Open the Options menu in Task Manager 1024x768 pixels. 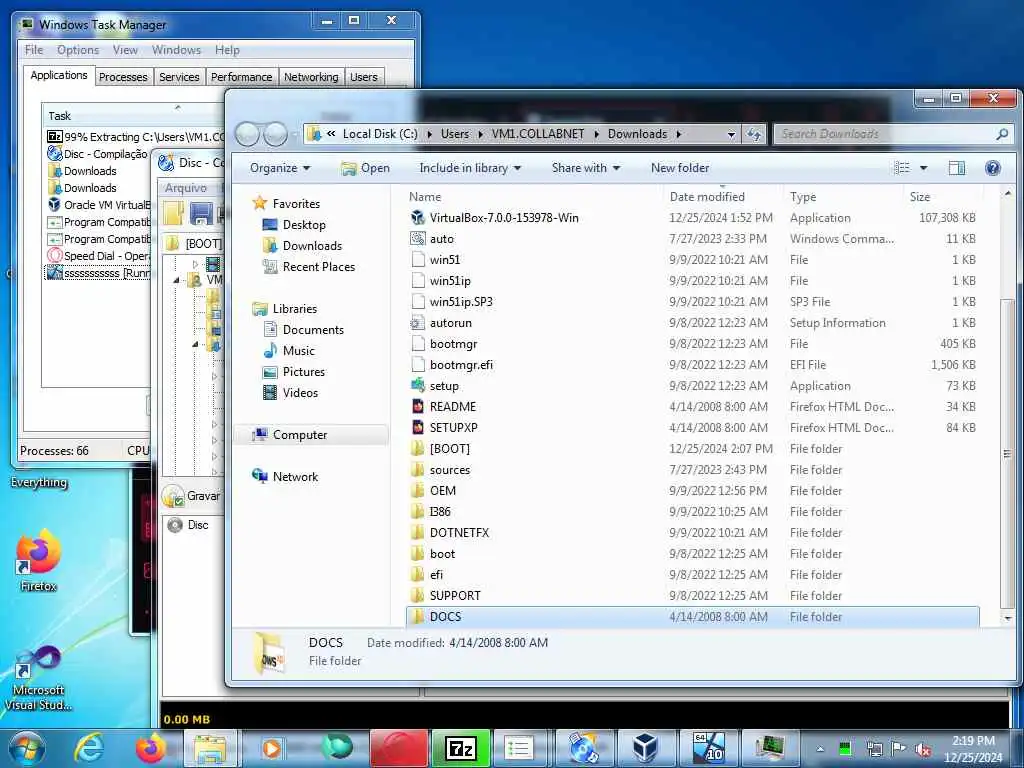tap(78, 50)
